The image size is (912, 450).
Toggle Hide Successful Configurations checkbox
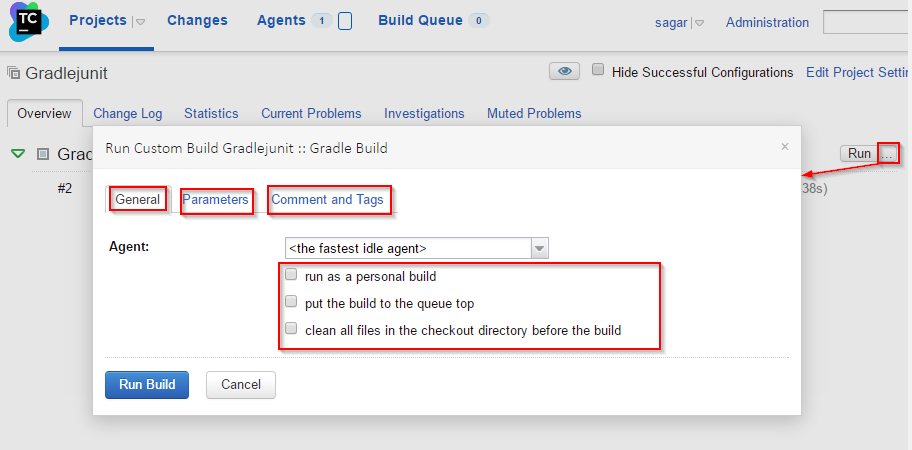coord(597,70)
